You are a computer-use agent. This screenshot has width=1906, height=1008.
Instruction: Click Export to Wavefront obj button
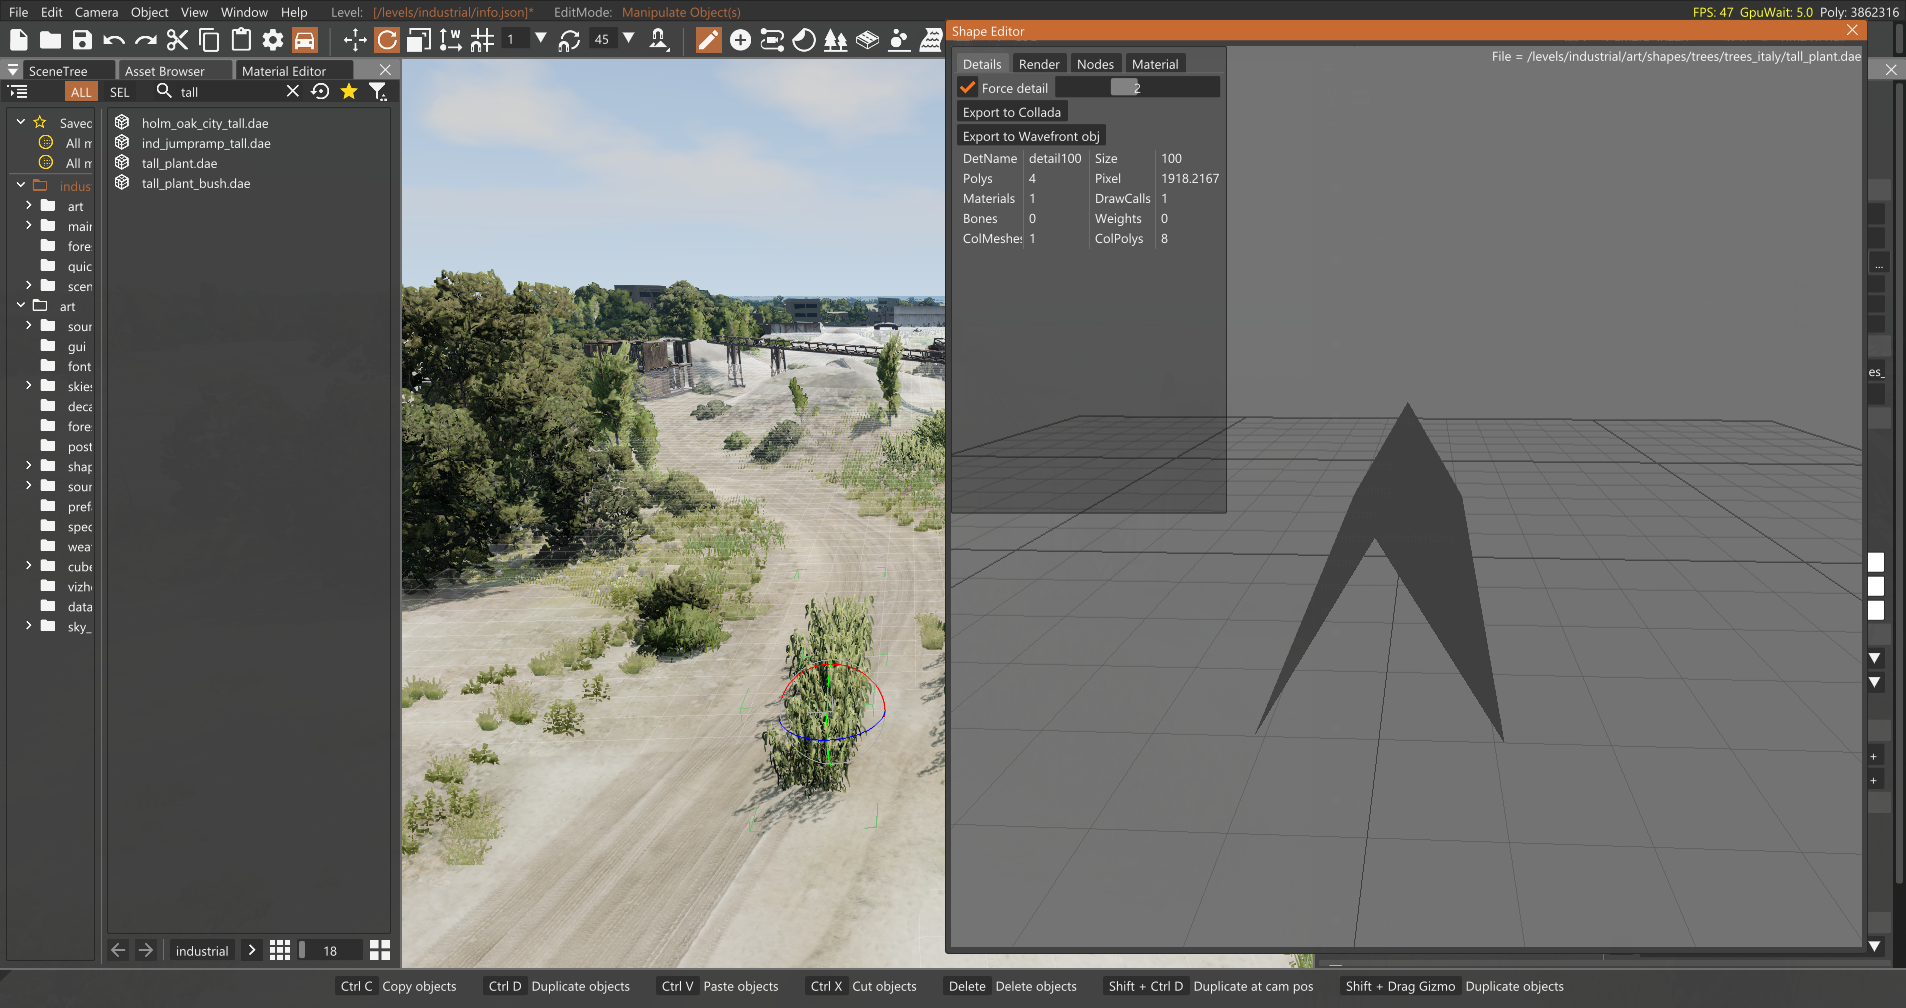(x=1031, y=136)
